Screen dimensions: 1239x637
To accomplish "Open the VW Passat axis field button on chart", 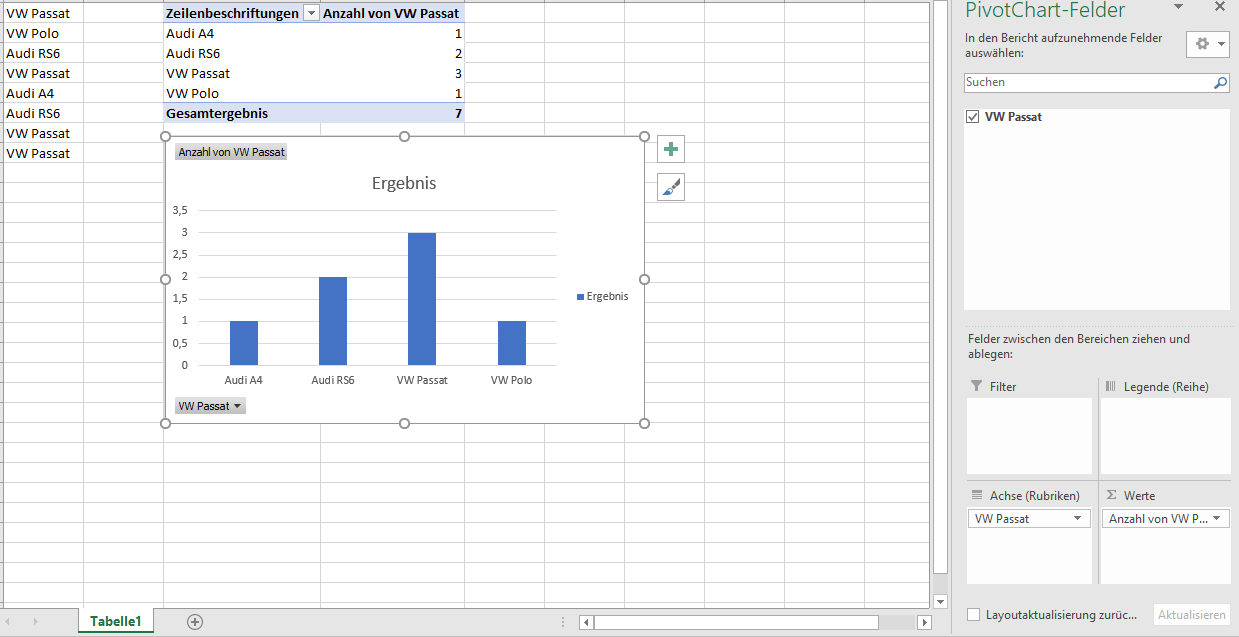I will (210, 406).
